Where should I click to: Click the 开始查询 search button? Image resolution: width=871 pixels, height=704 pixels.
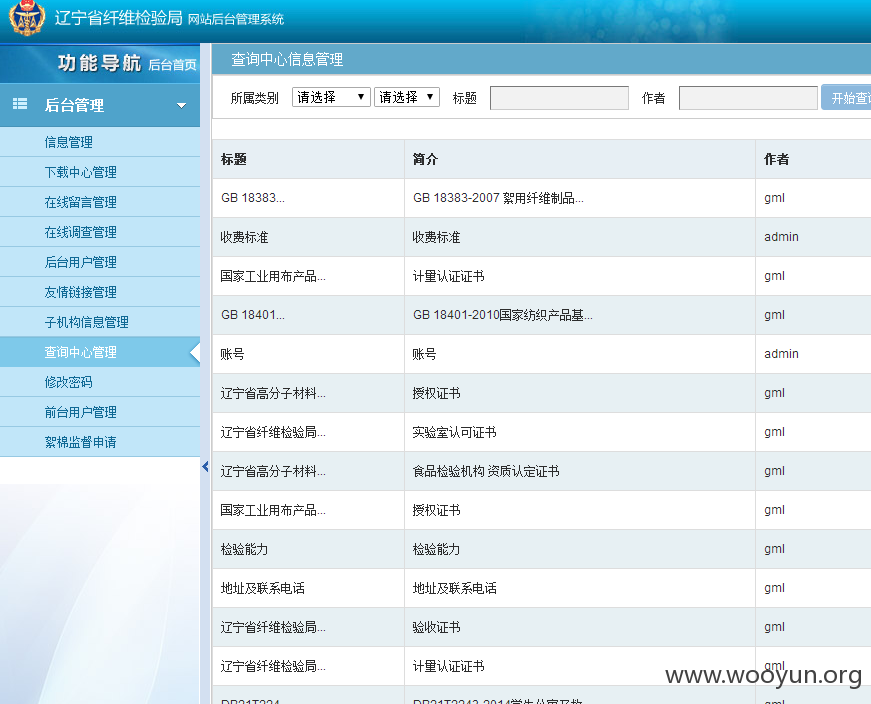point(846,98)
